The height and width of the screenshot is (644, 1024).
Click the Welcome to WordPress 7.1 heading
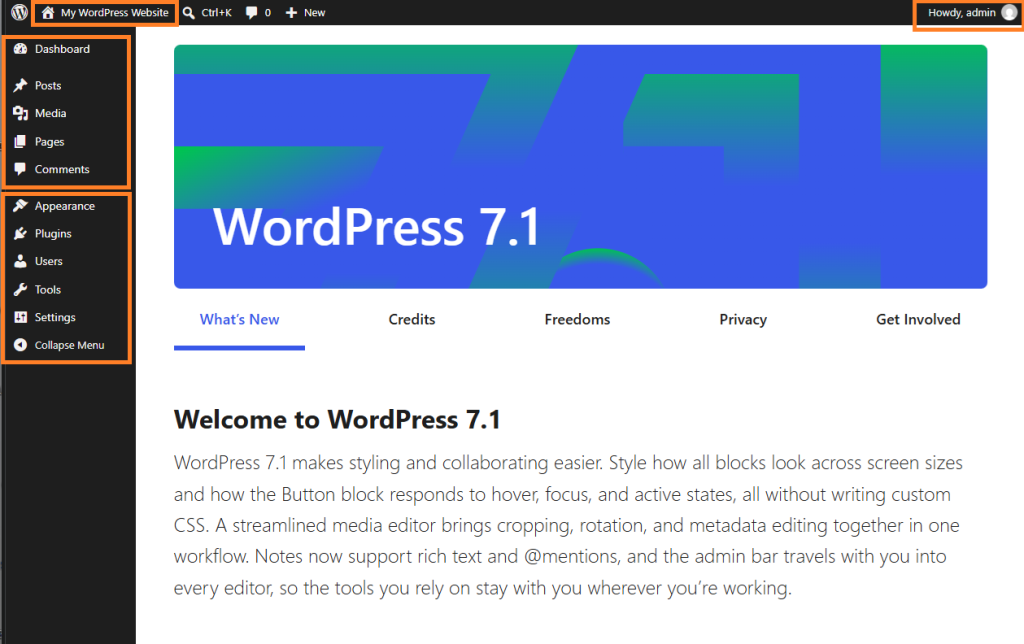(338, 419)
